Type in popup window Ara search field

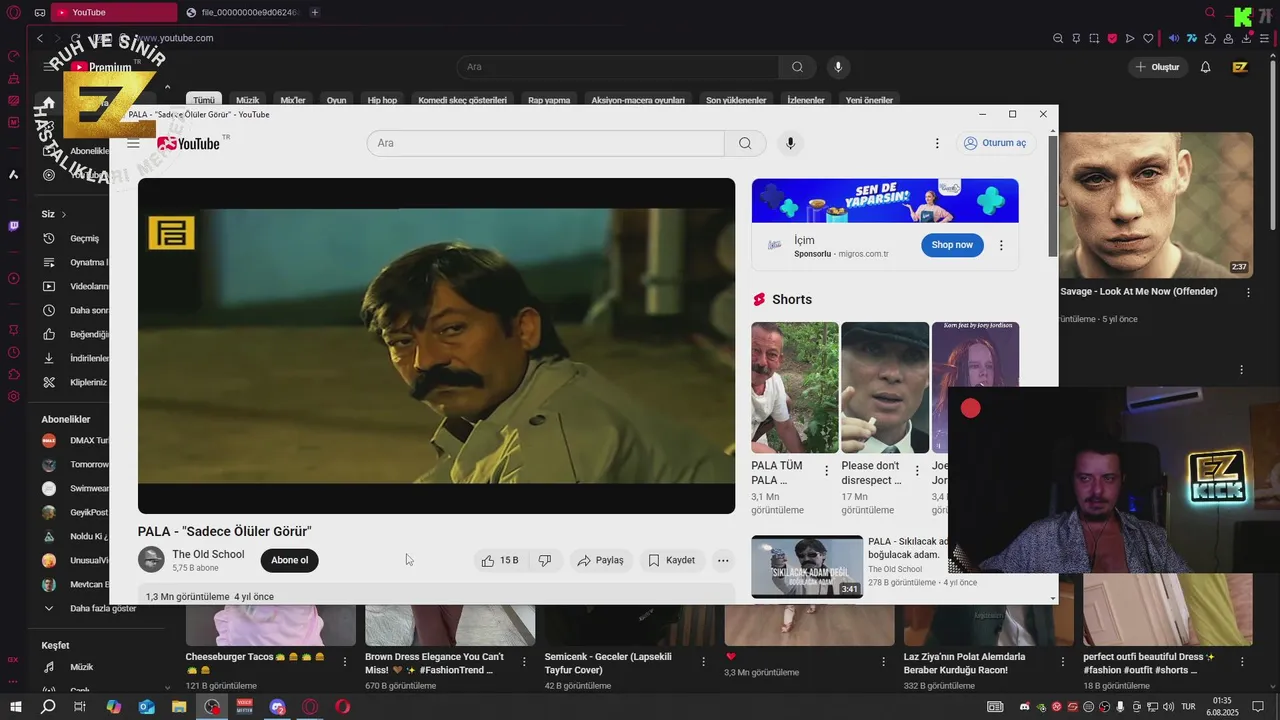tap(546, 143)
